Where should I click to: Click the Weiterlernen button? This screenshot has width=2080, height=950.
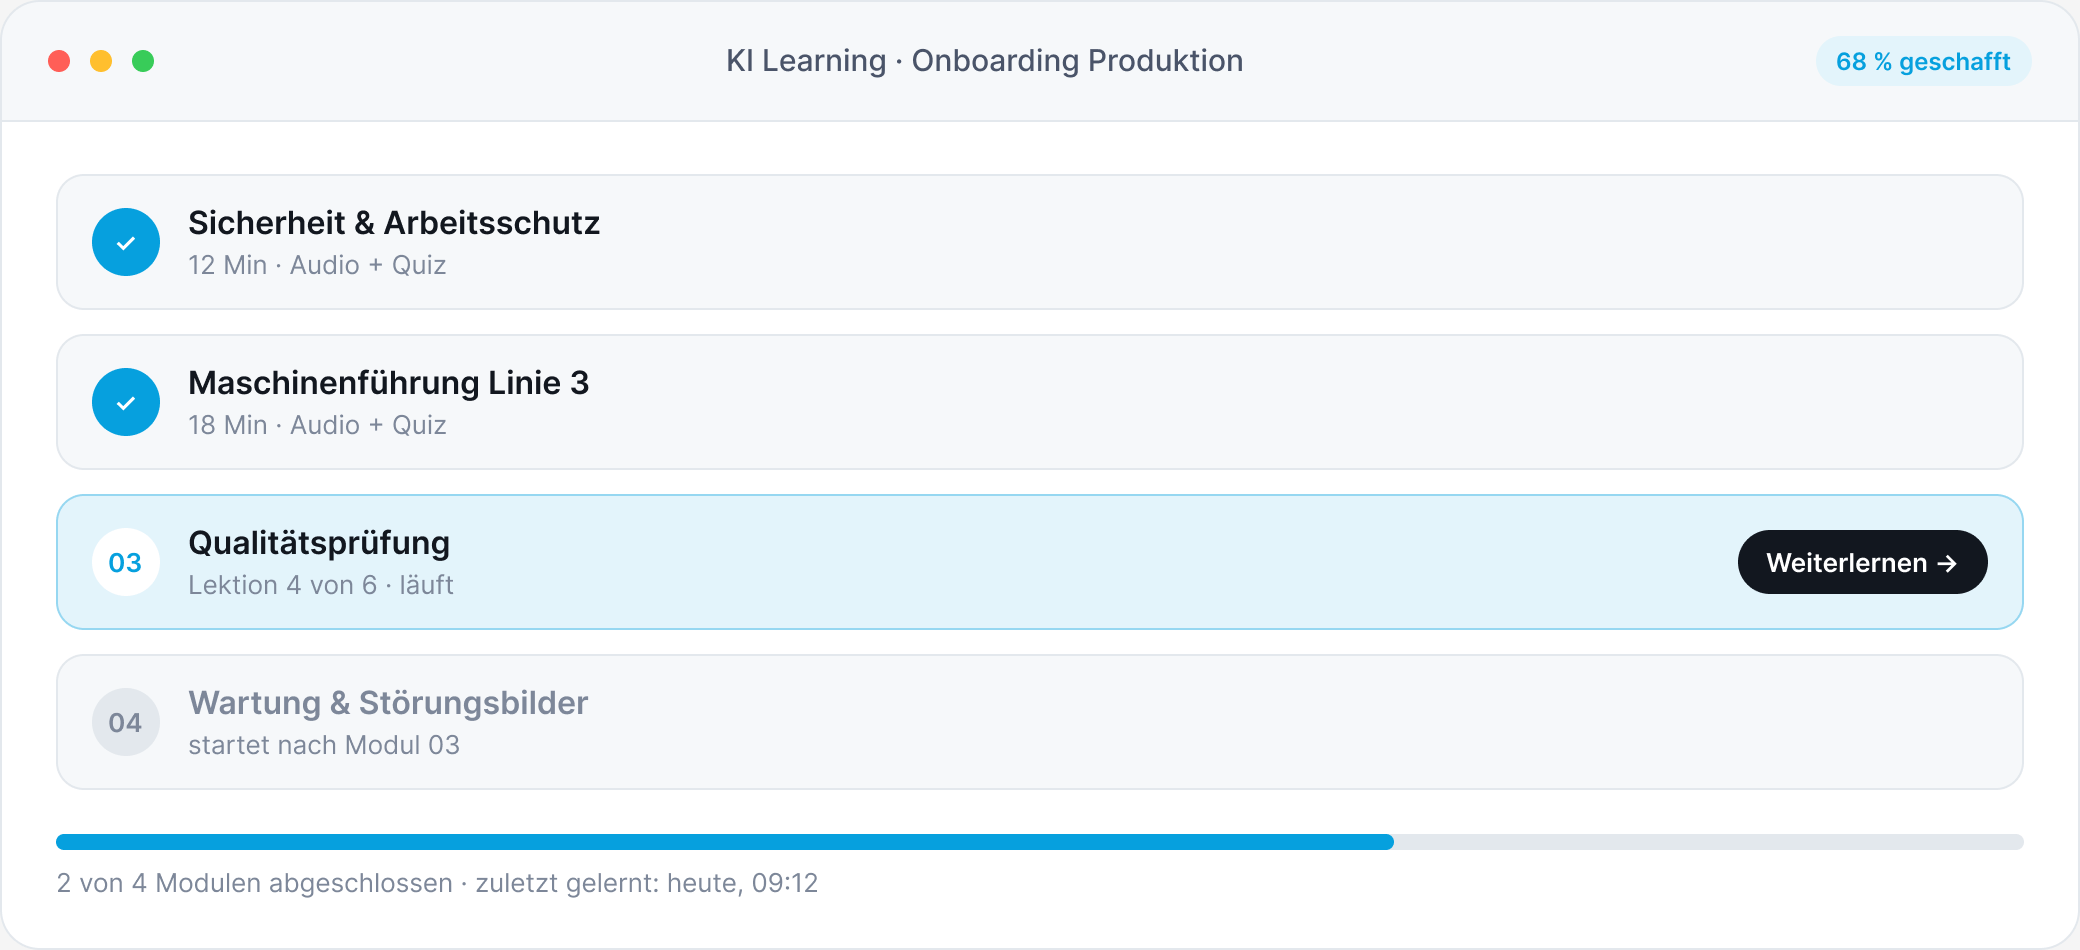coord(1862,562)
